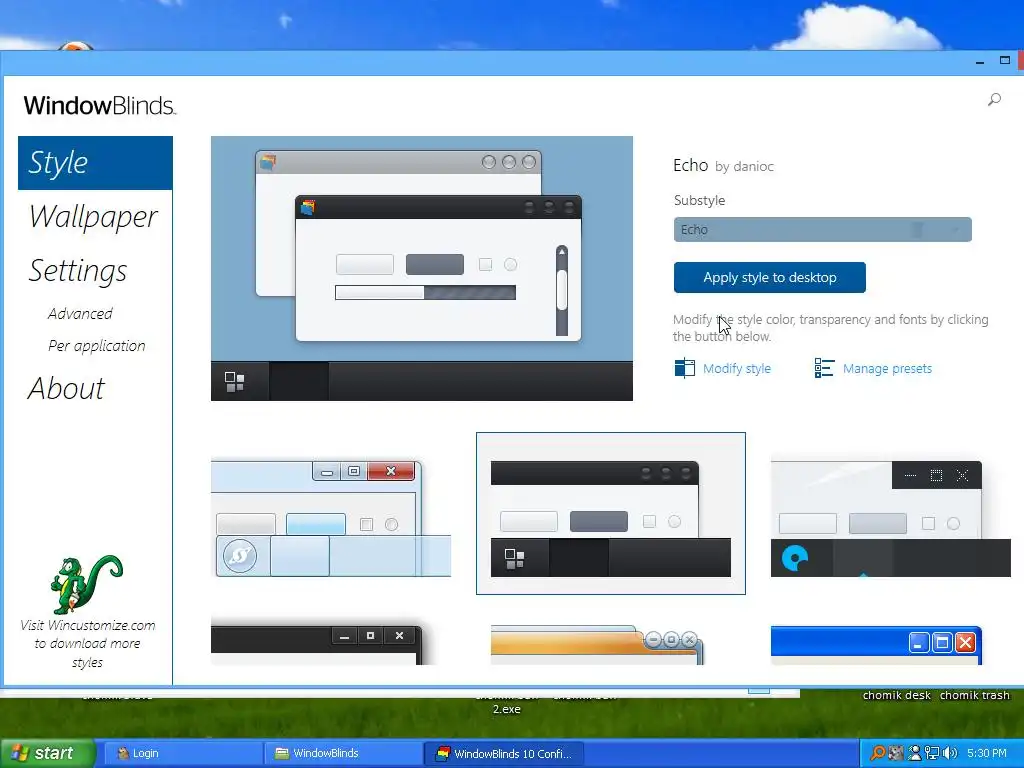1024x768 pixels.
Task: Select the light blue Aero-like style thumbnail
Action: [x=331, y=518]
